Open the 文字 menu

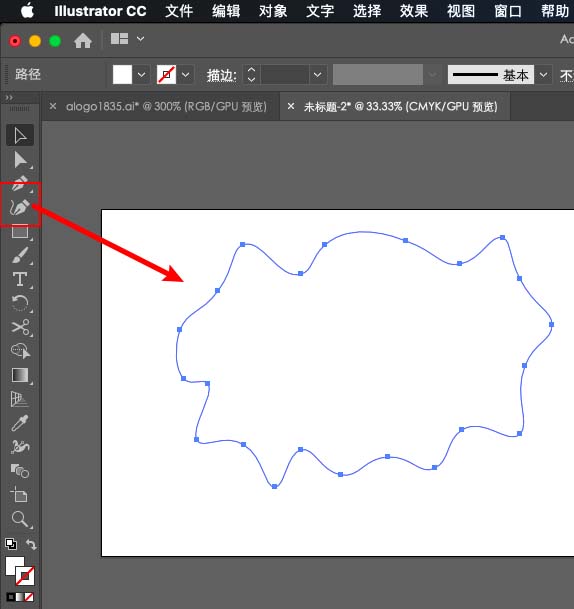point(320,11)
